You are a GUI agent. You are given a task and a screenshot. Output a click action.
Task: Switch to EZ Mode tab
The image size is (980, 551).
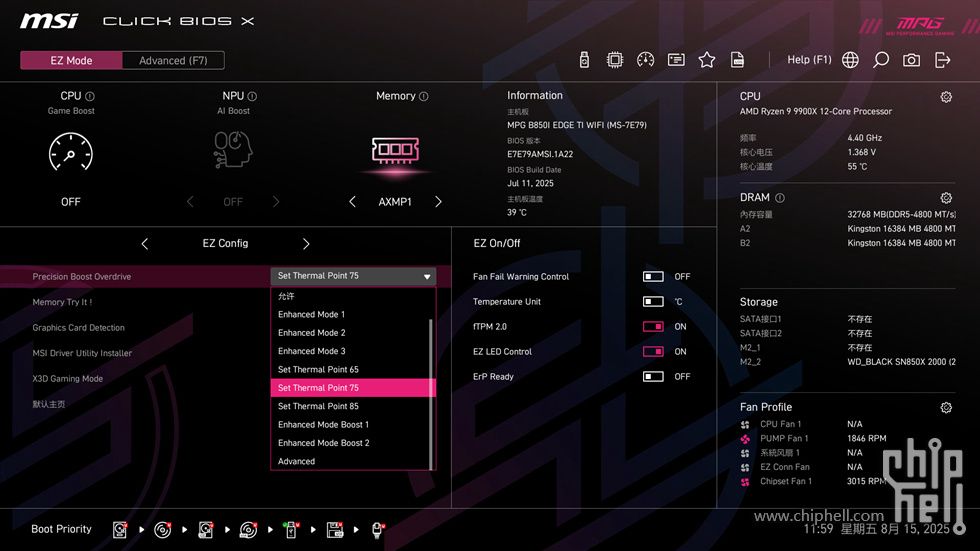[71, 61]
